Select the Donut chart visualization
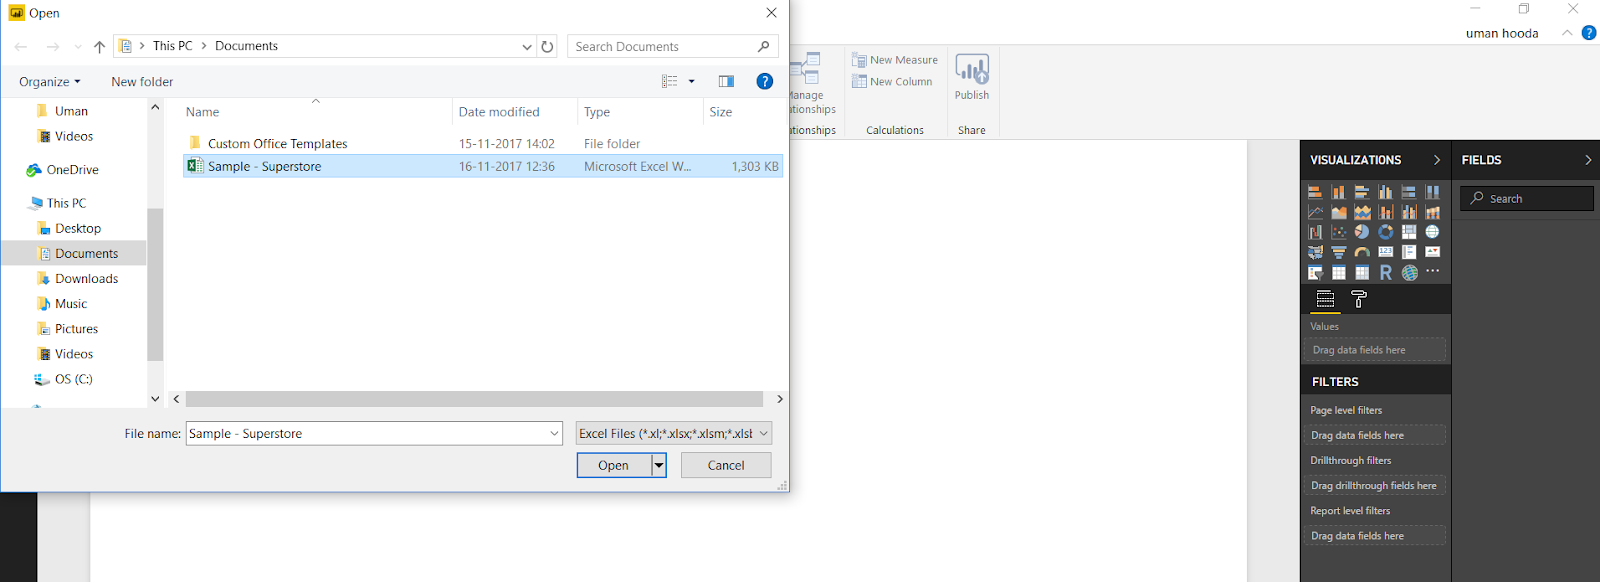 click(1385, 232)
